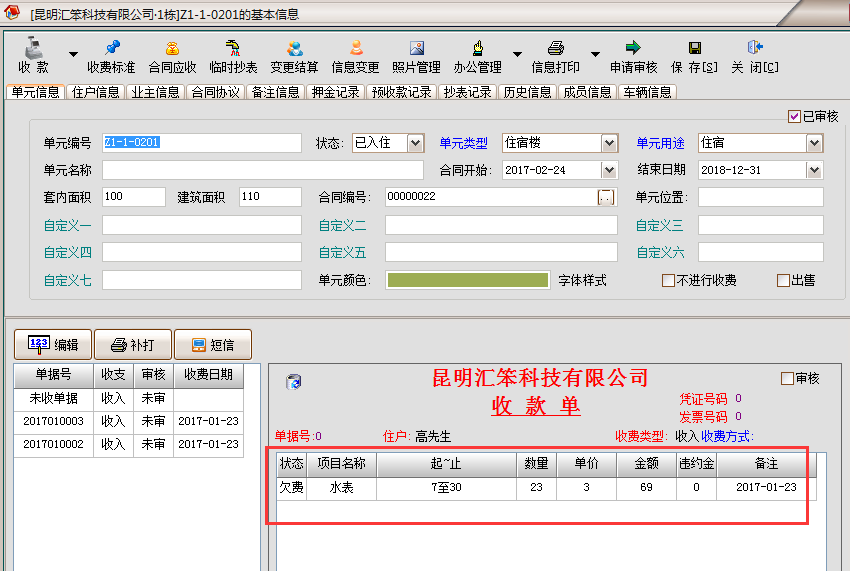Click the 信息打印 printer icon
This screenshot has width=850, height=571.
coord(556,48)
